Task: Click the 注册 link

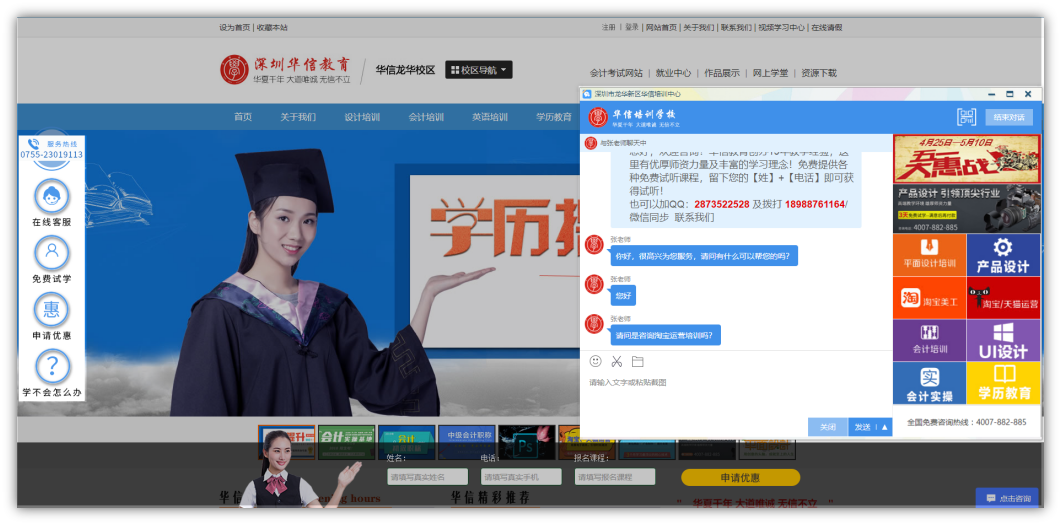Action: click(x=609, y=28)
